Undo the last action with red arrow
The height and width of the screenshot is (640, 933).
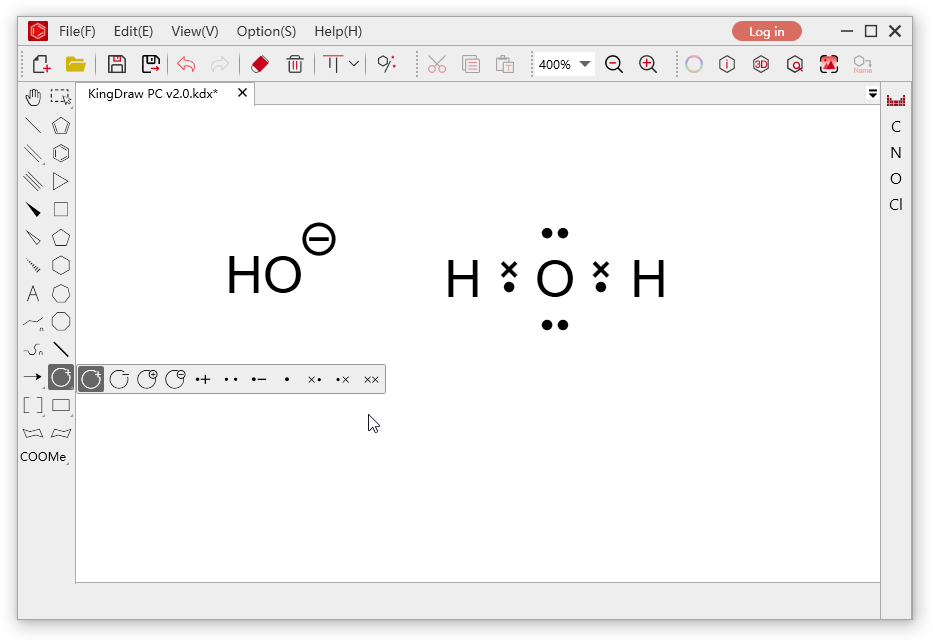[186, 64]
